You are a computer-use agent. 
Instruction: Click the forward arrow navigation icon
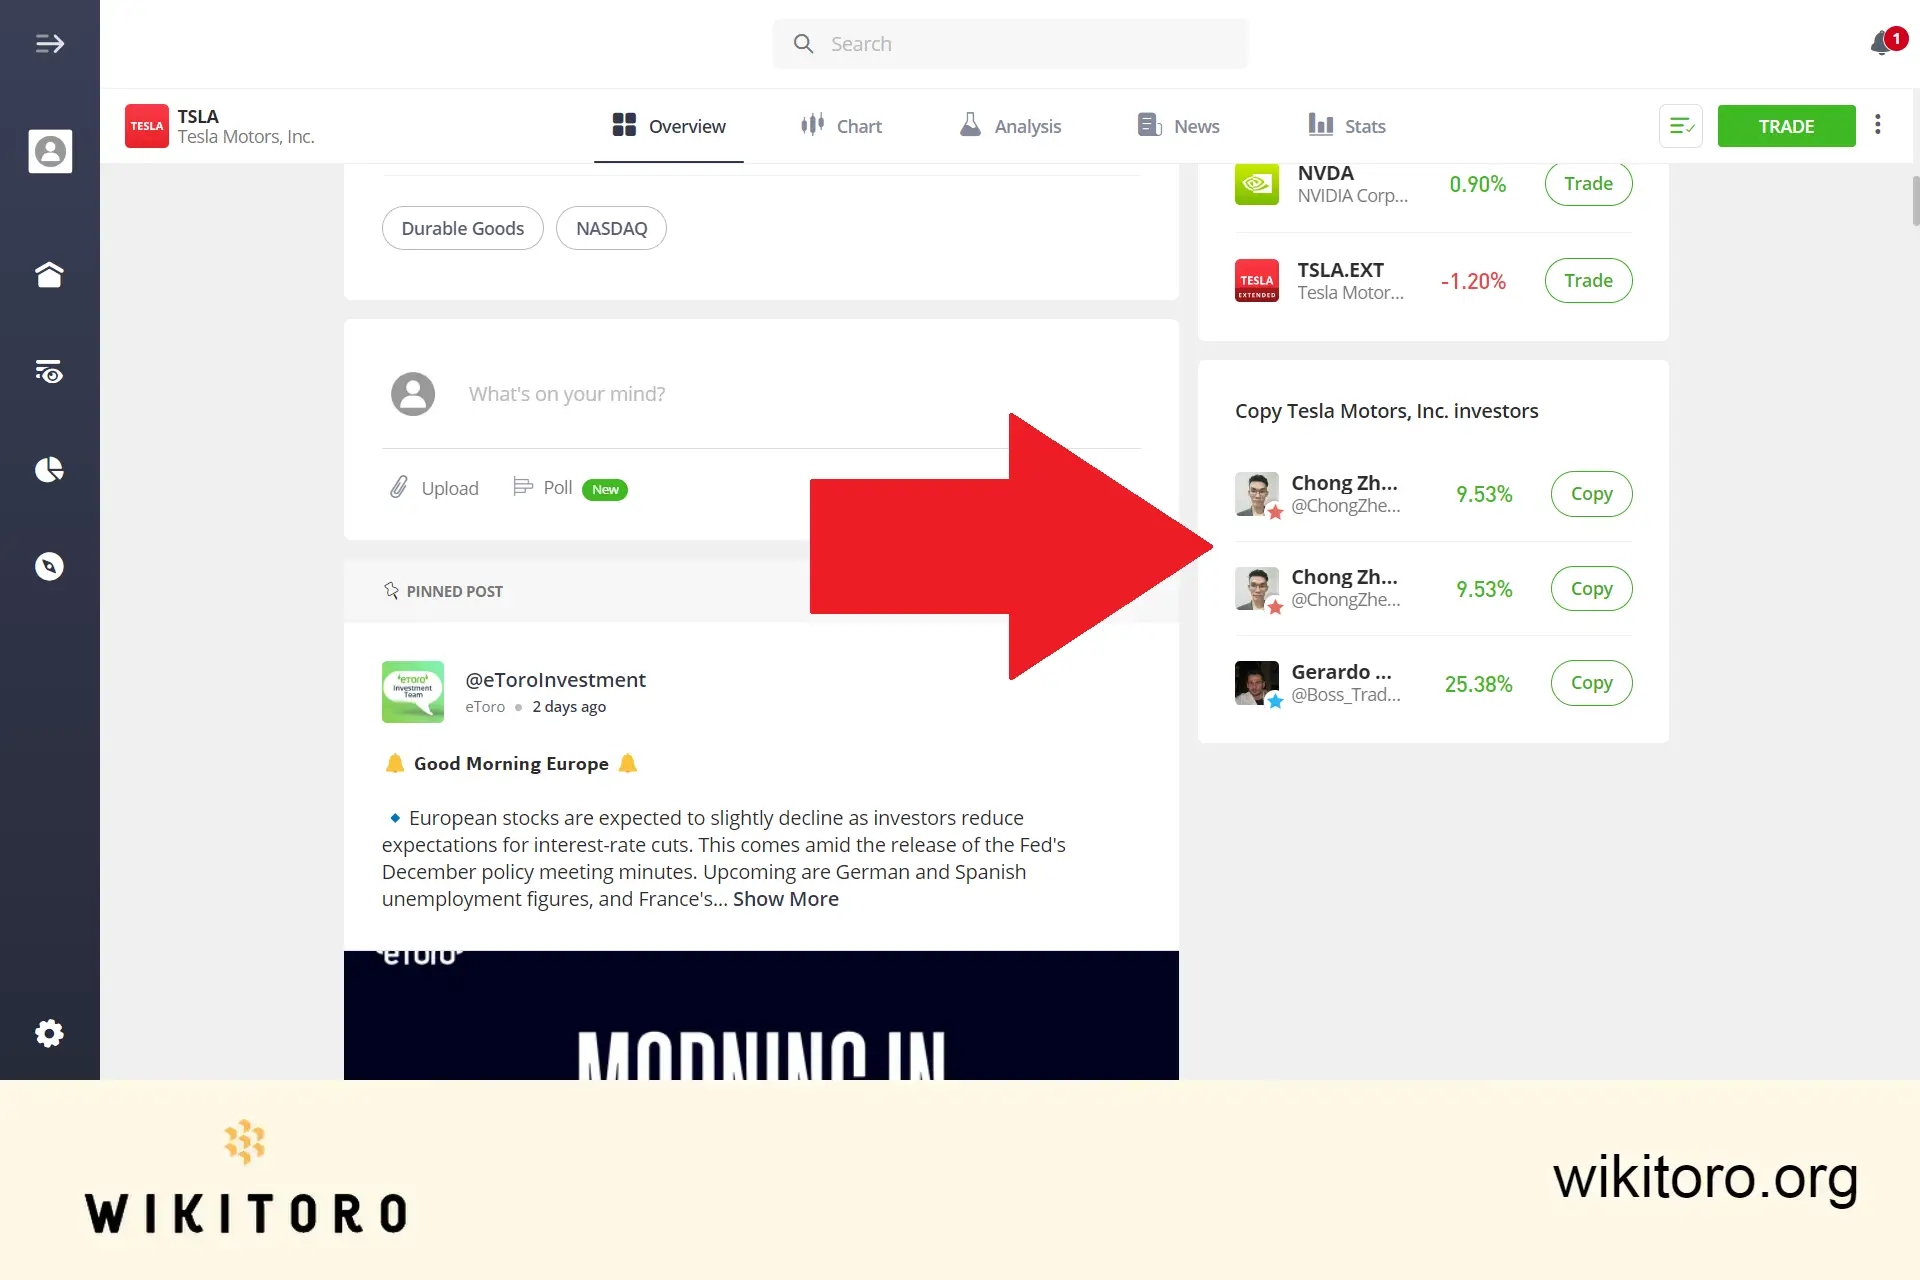coord(50,41)
